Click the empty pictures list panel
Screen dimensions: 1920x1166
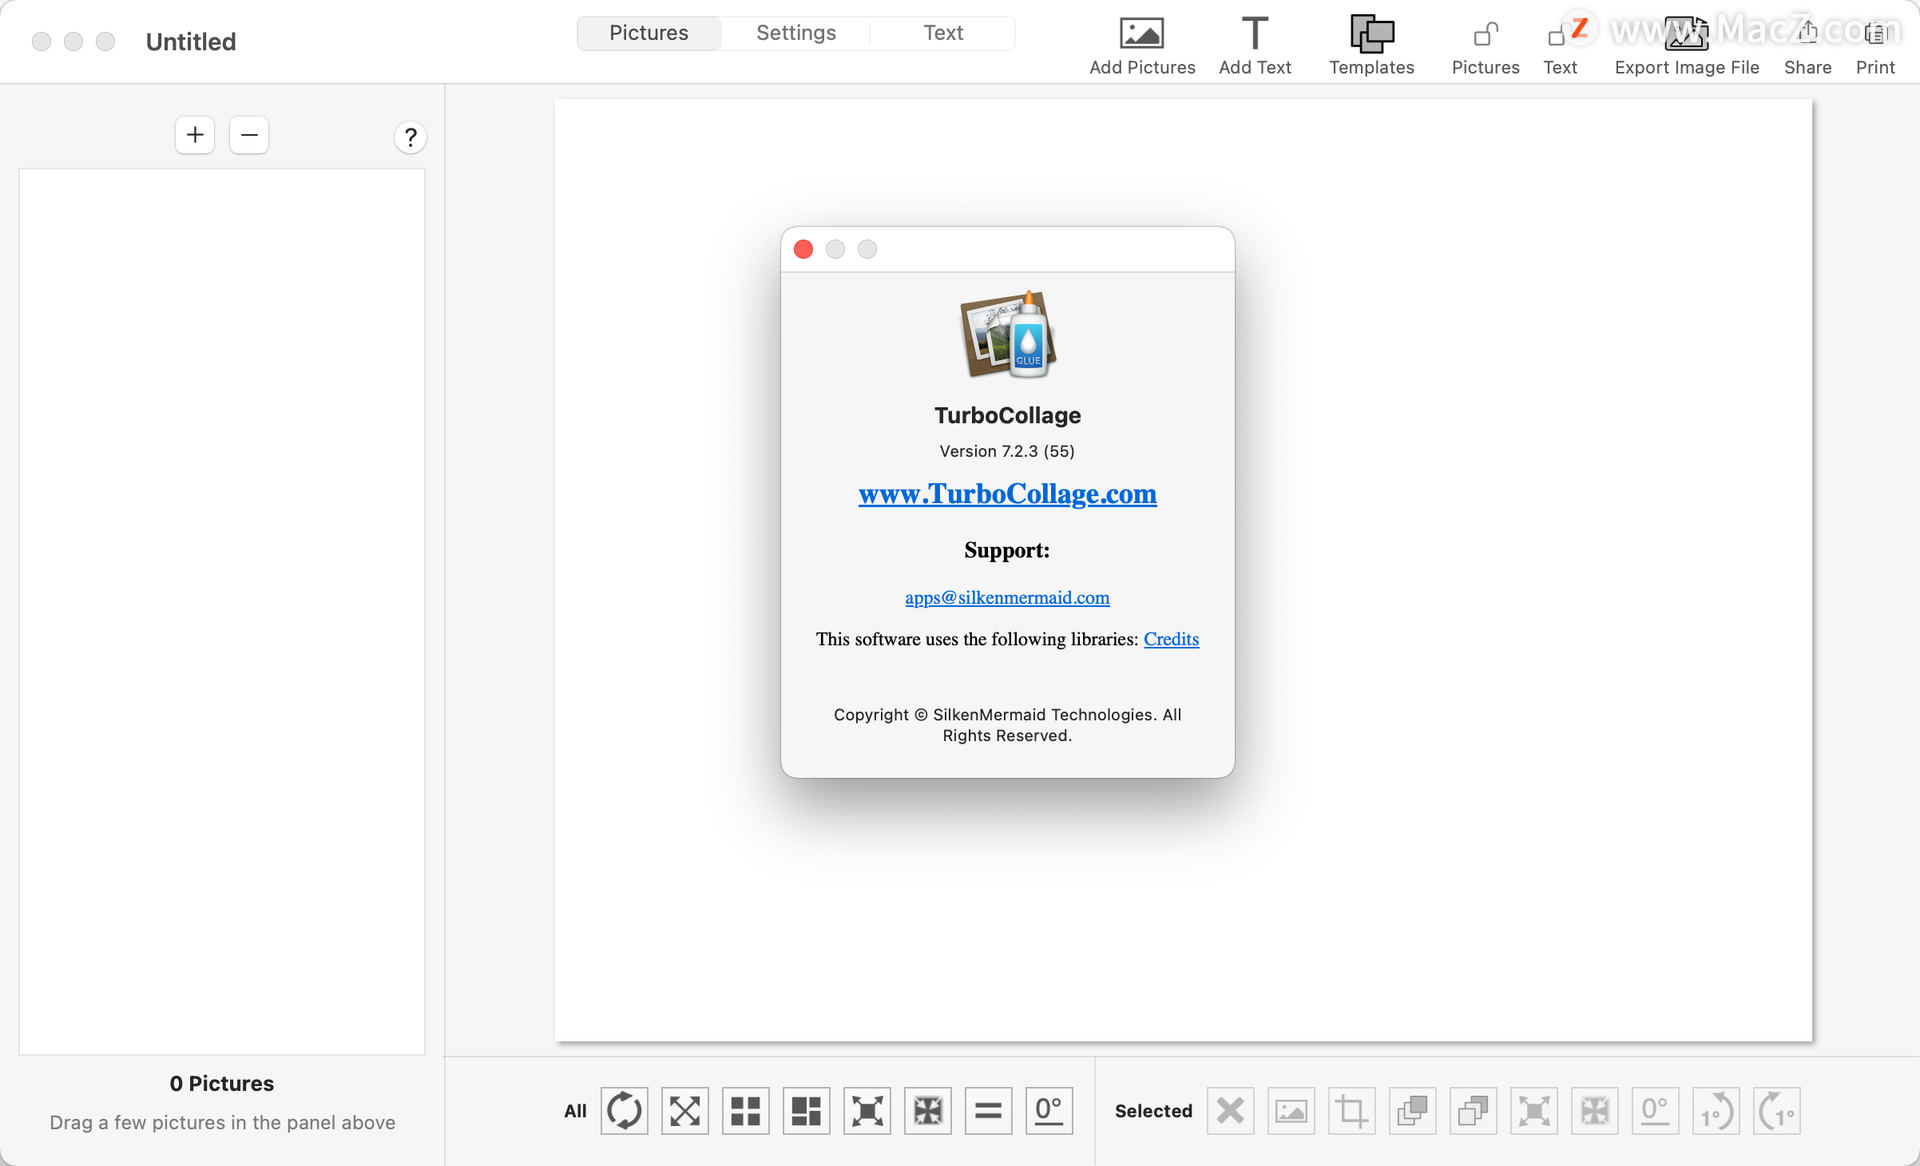pyautogui.click(x=222, y=611)
